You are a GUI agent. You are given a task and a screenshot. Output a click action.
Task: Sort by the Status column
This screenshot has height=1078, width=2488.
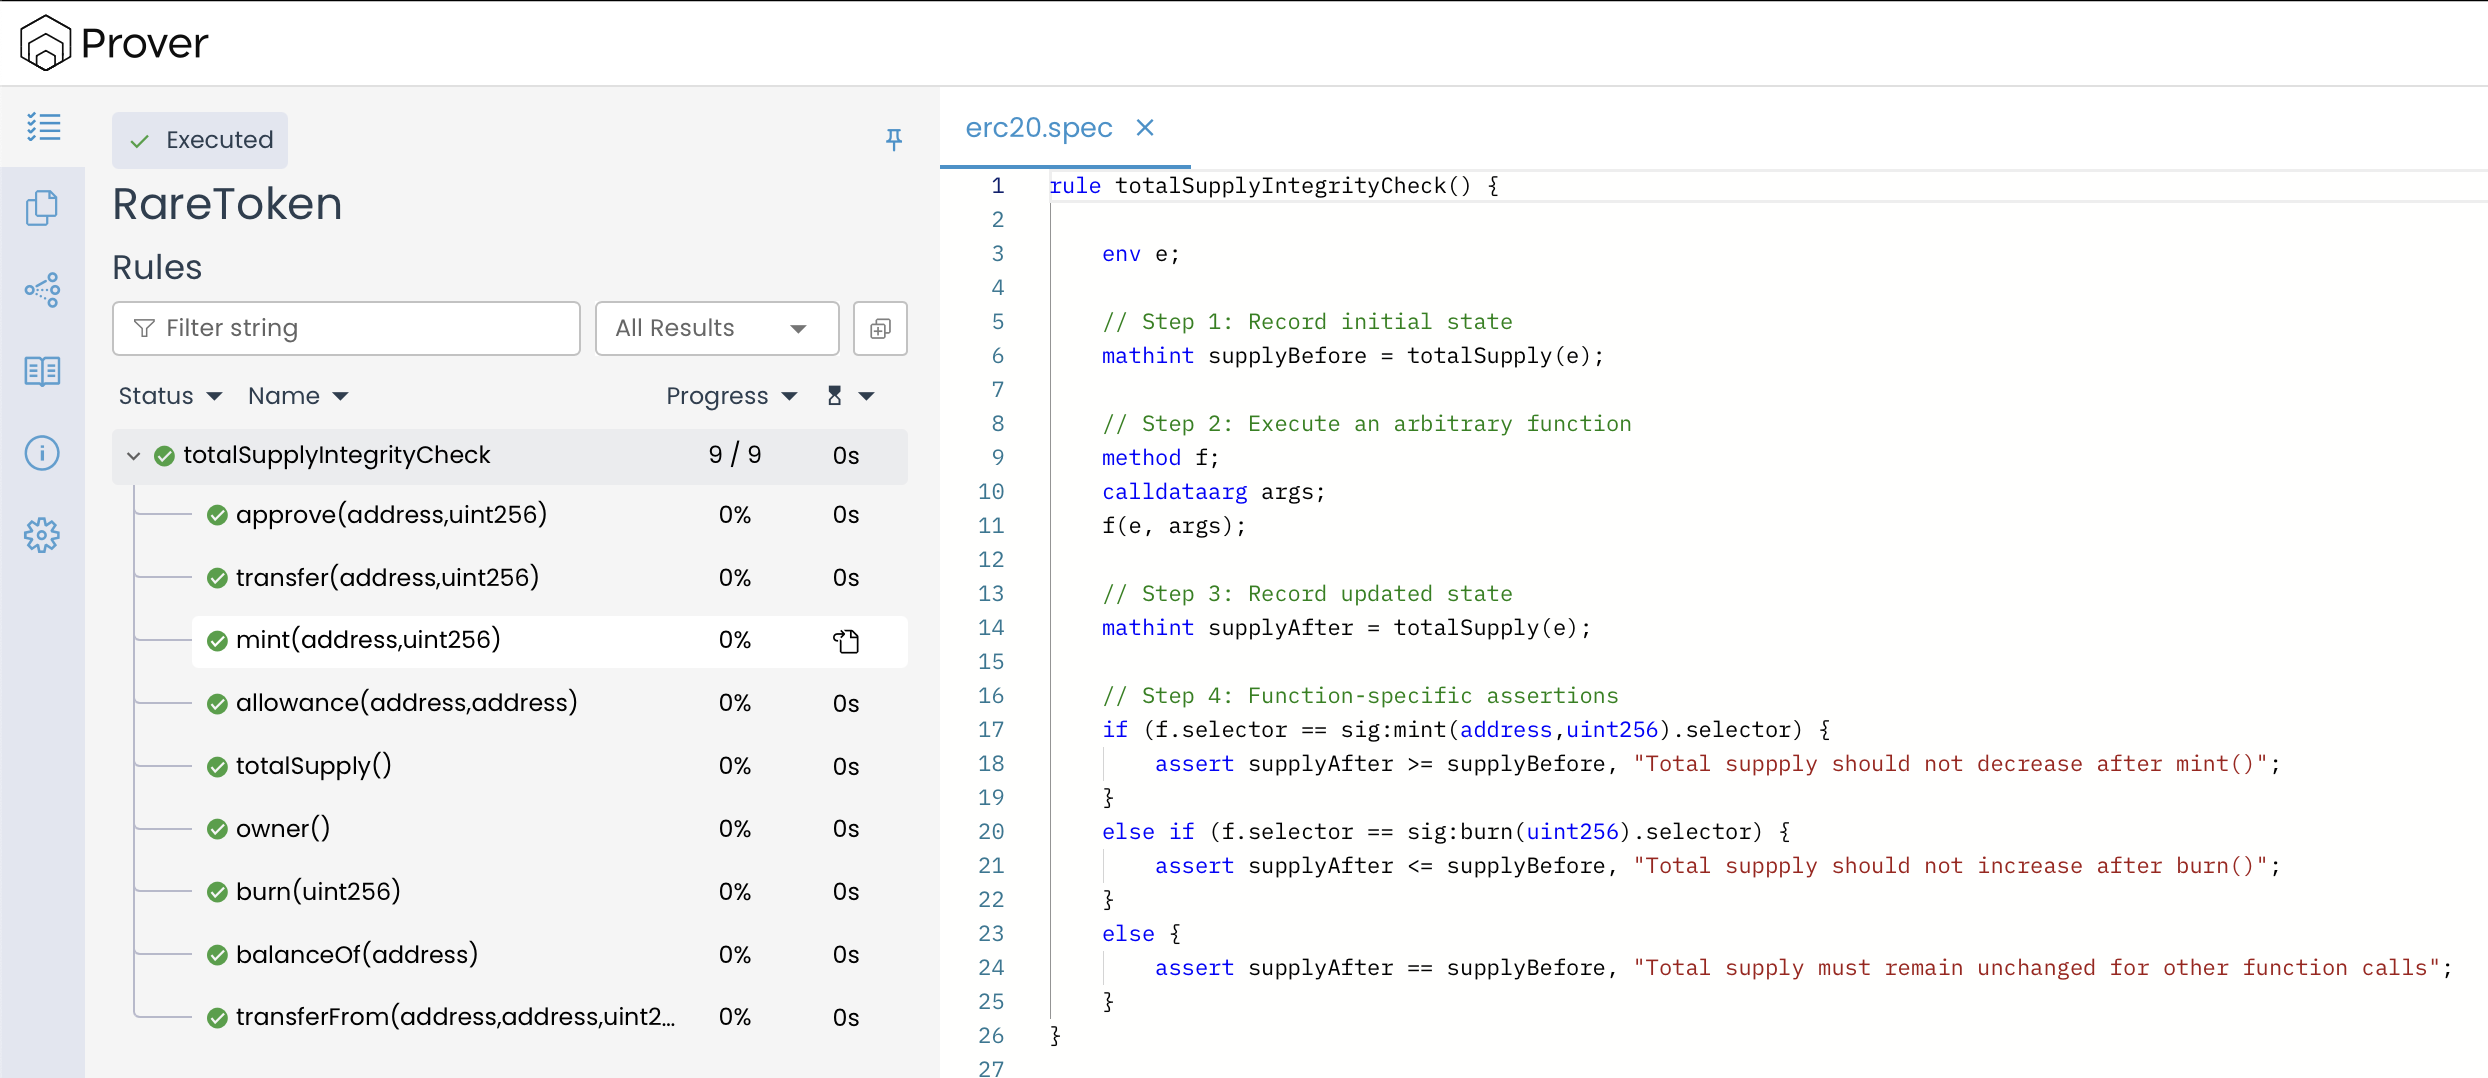170,396
